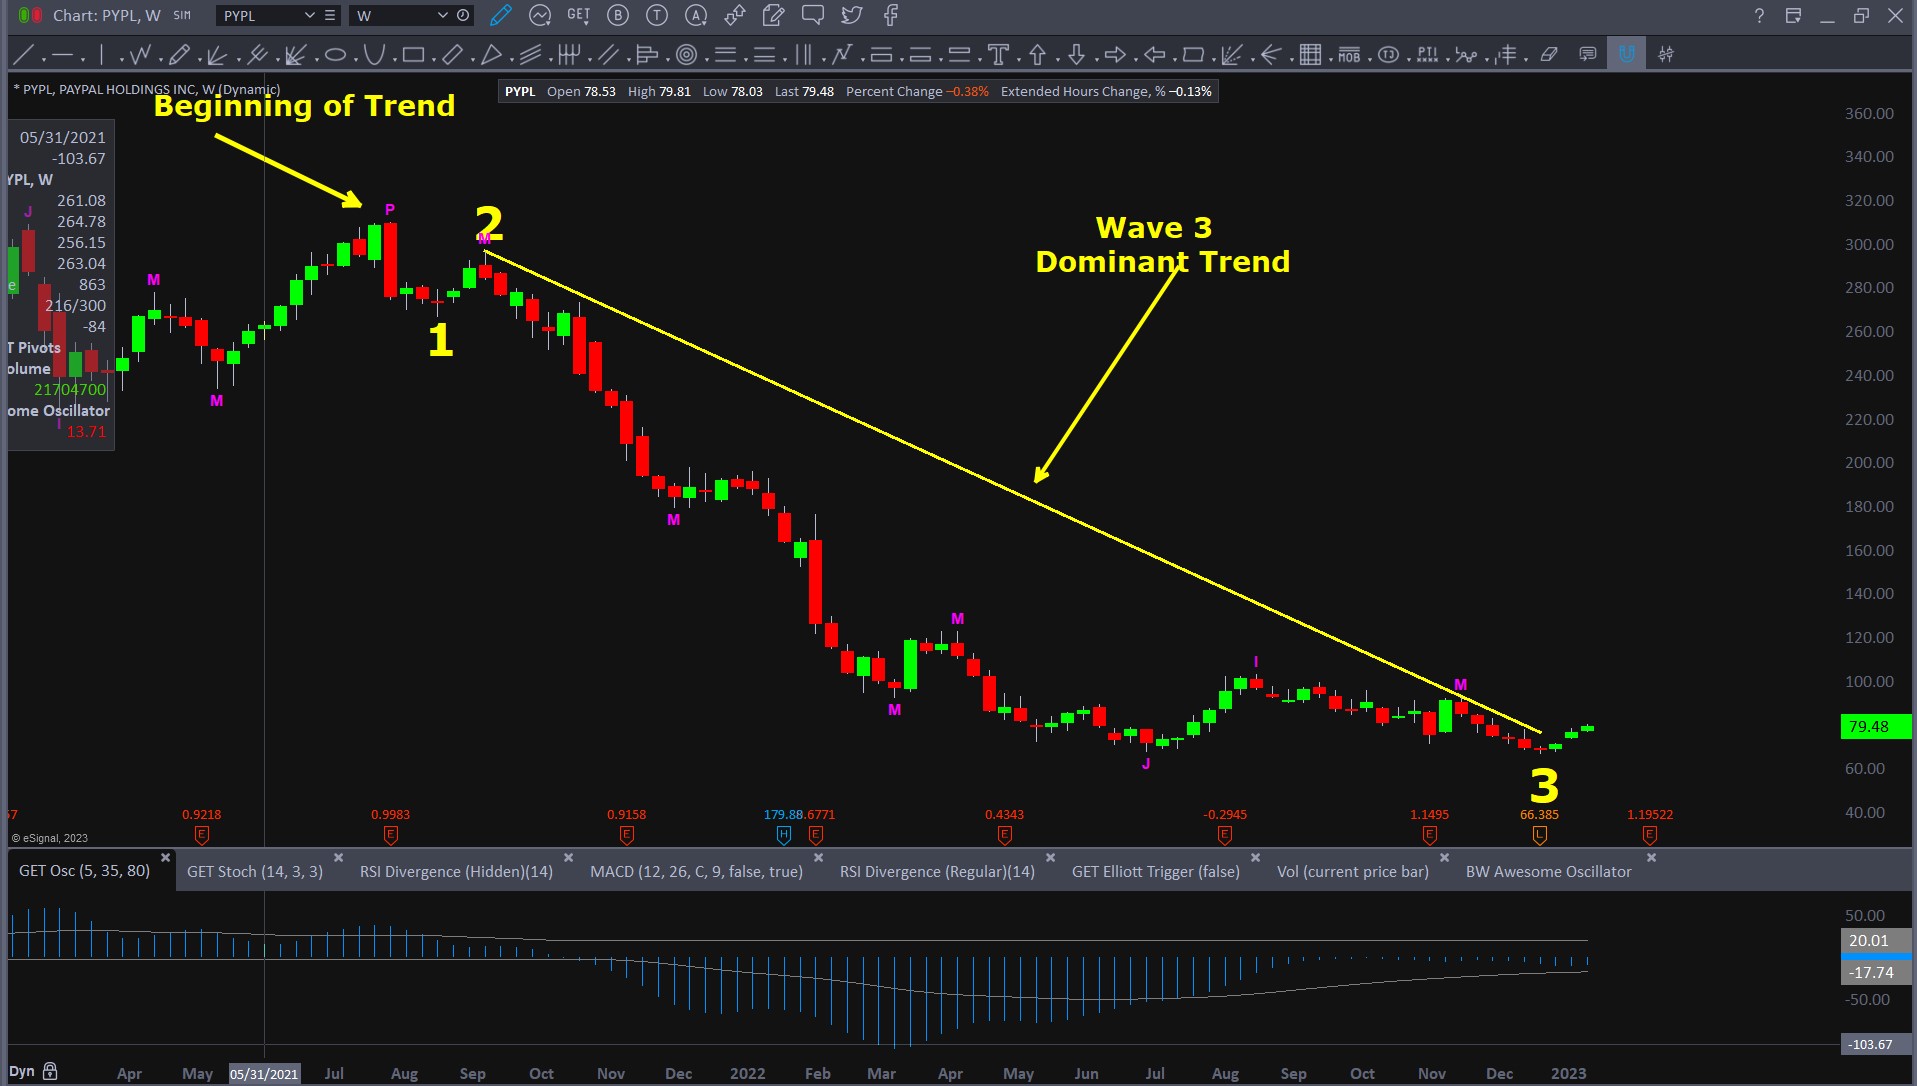Click the earnings marker labeled 0.4343
The image size is (1917, 1086).
coord(1004,834)
